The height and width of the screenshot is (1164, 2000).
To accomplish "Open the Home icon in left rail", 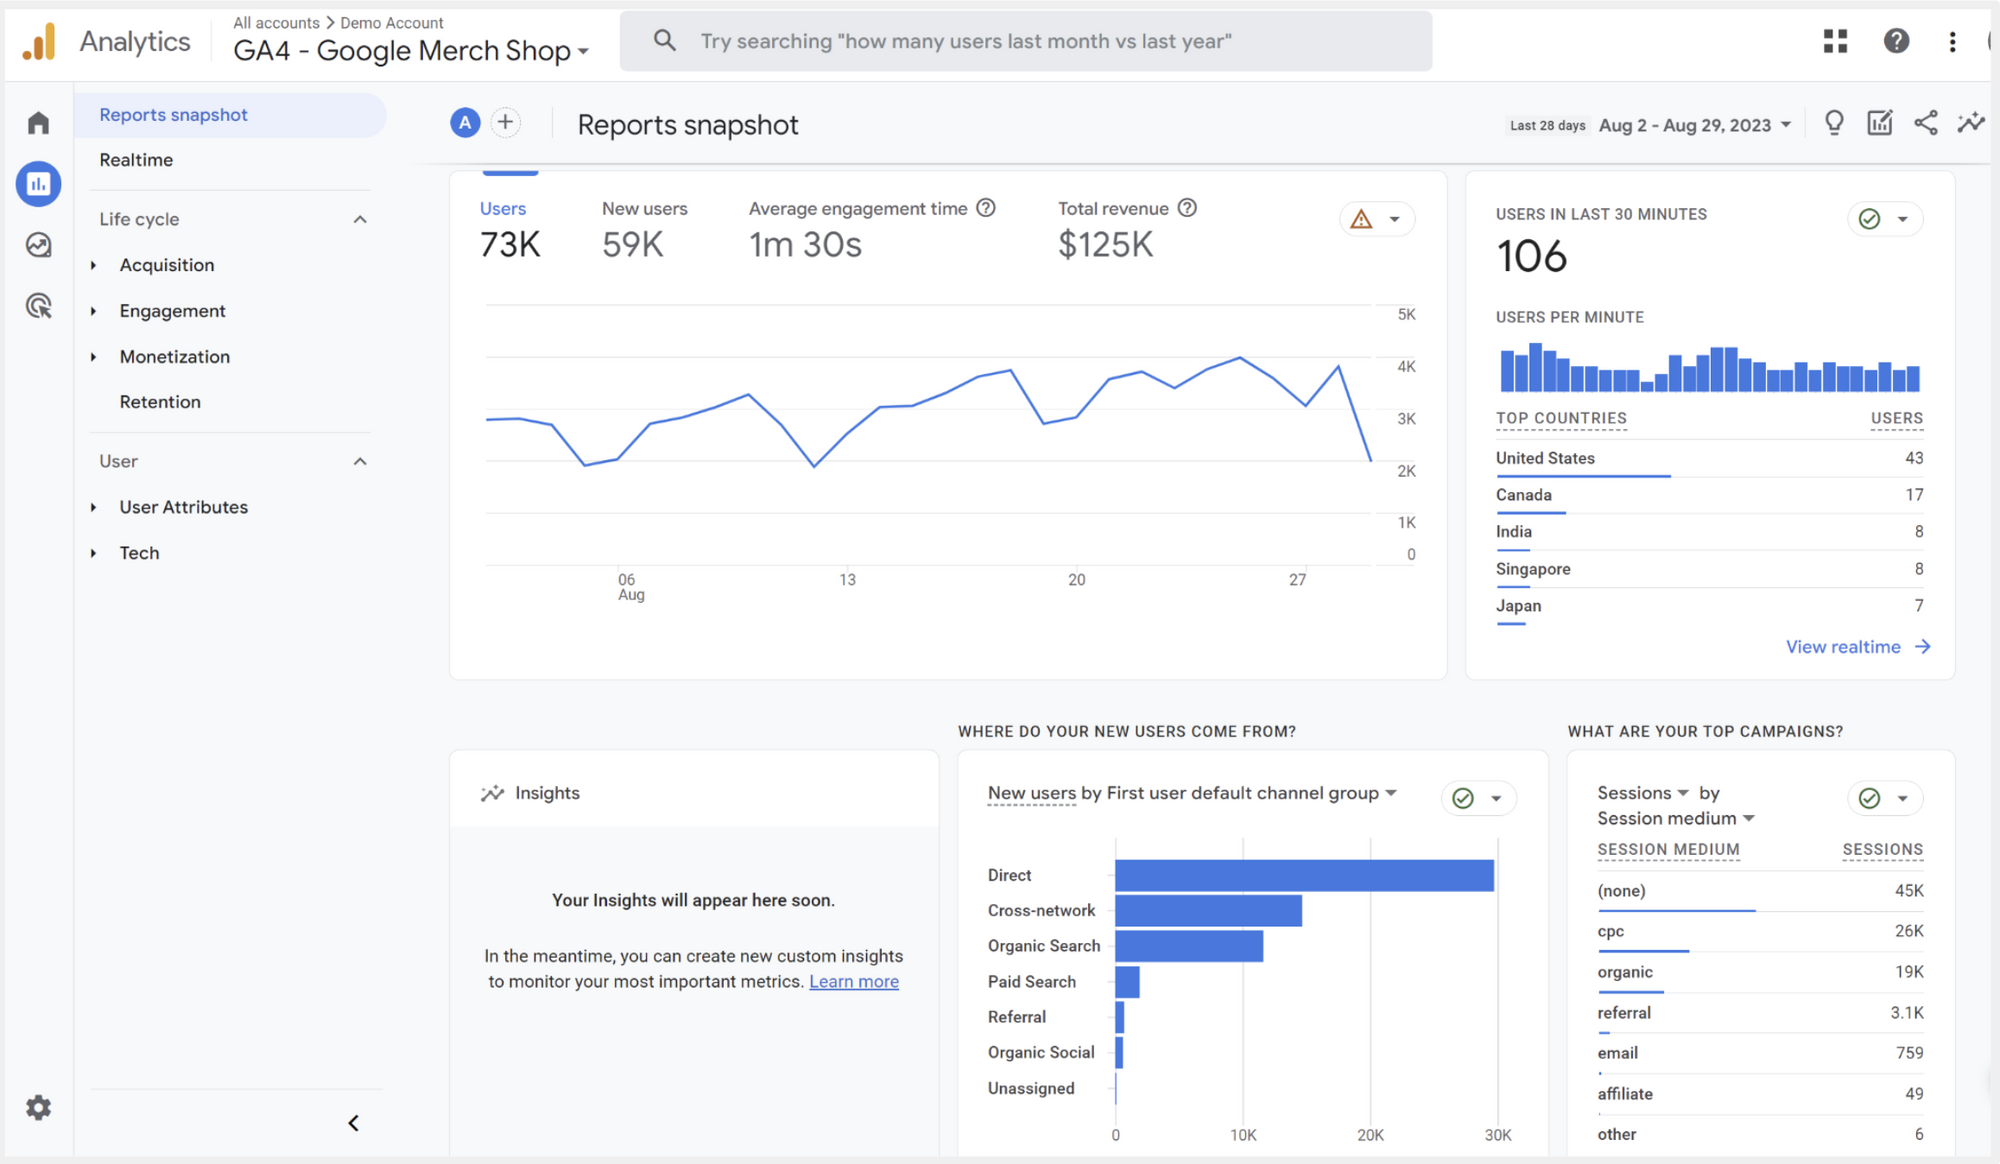I will (38, 123).
